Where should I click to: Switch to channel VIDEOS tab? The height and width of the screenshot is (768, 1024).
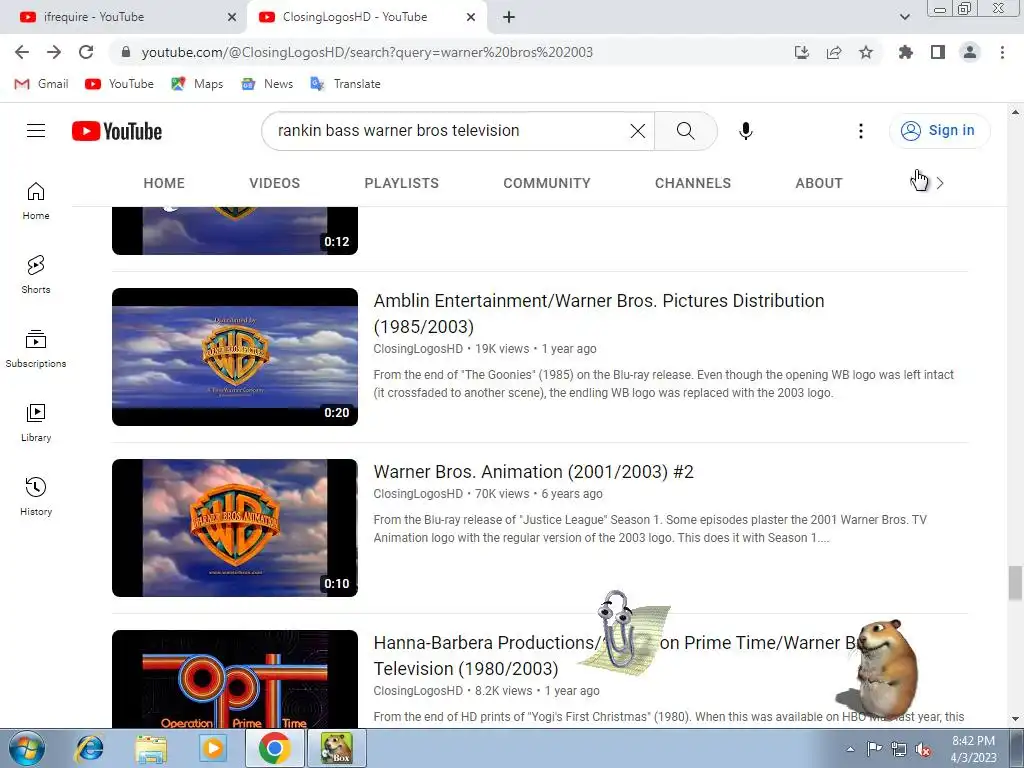[x=274, y=184]
